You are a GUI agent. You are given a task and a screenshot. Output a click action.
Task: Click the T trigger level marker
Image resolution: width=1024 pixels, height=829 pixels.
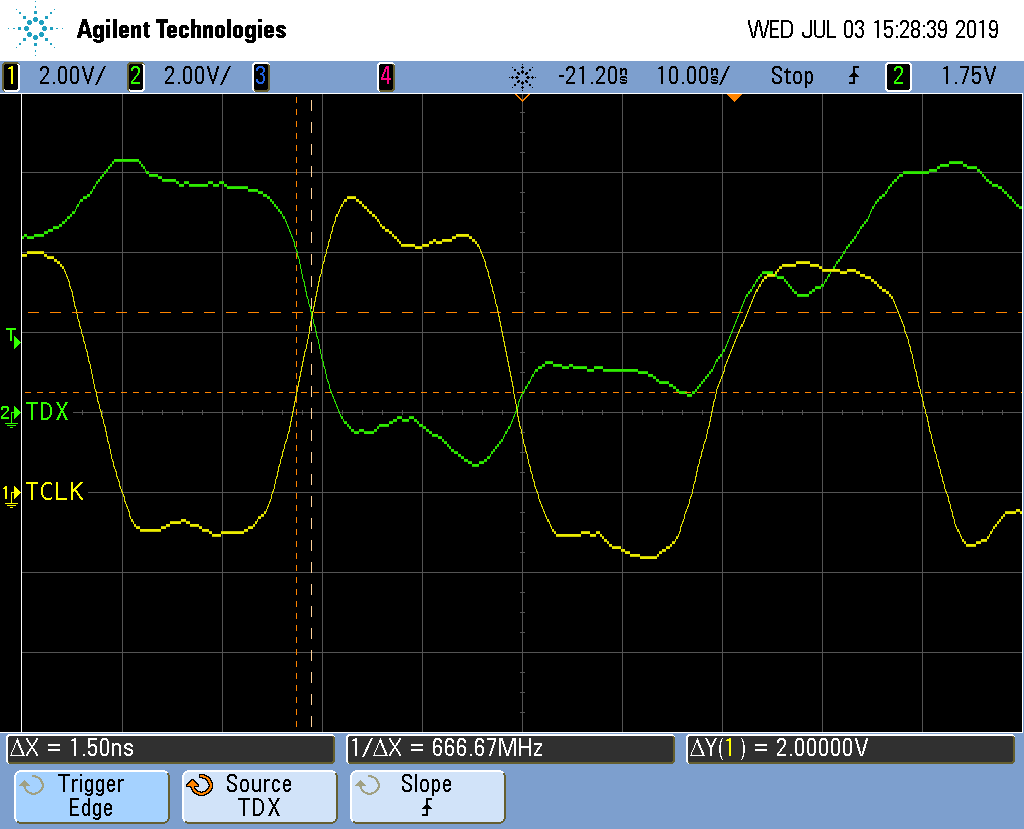pyautogui.click(x=13, y=337)
